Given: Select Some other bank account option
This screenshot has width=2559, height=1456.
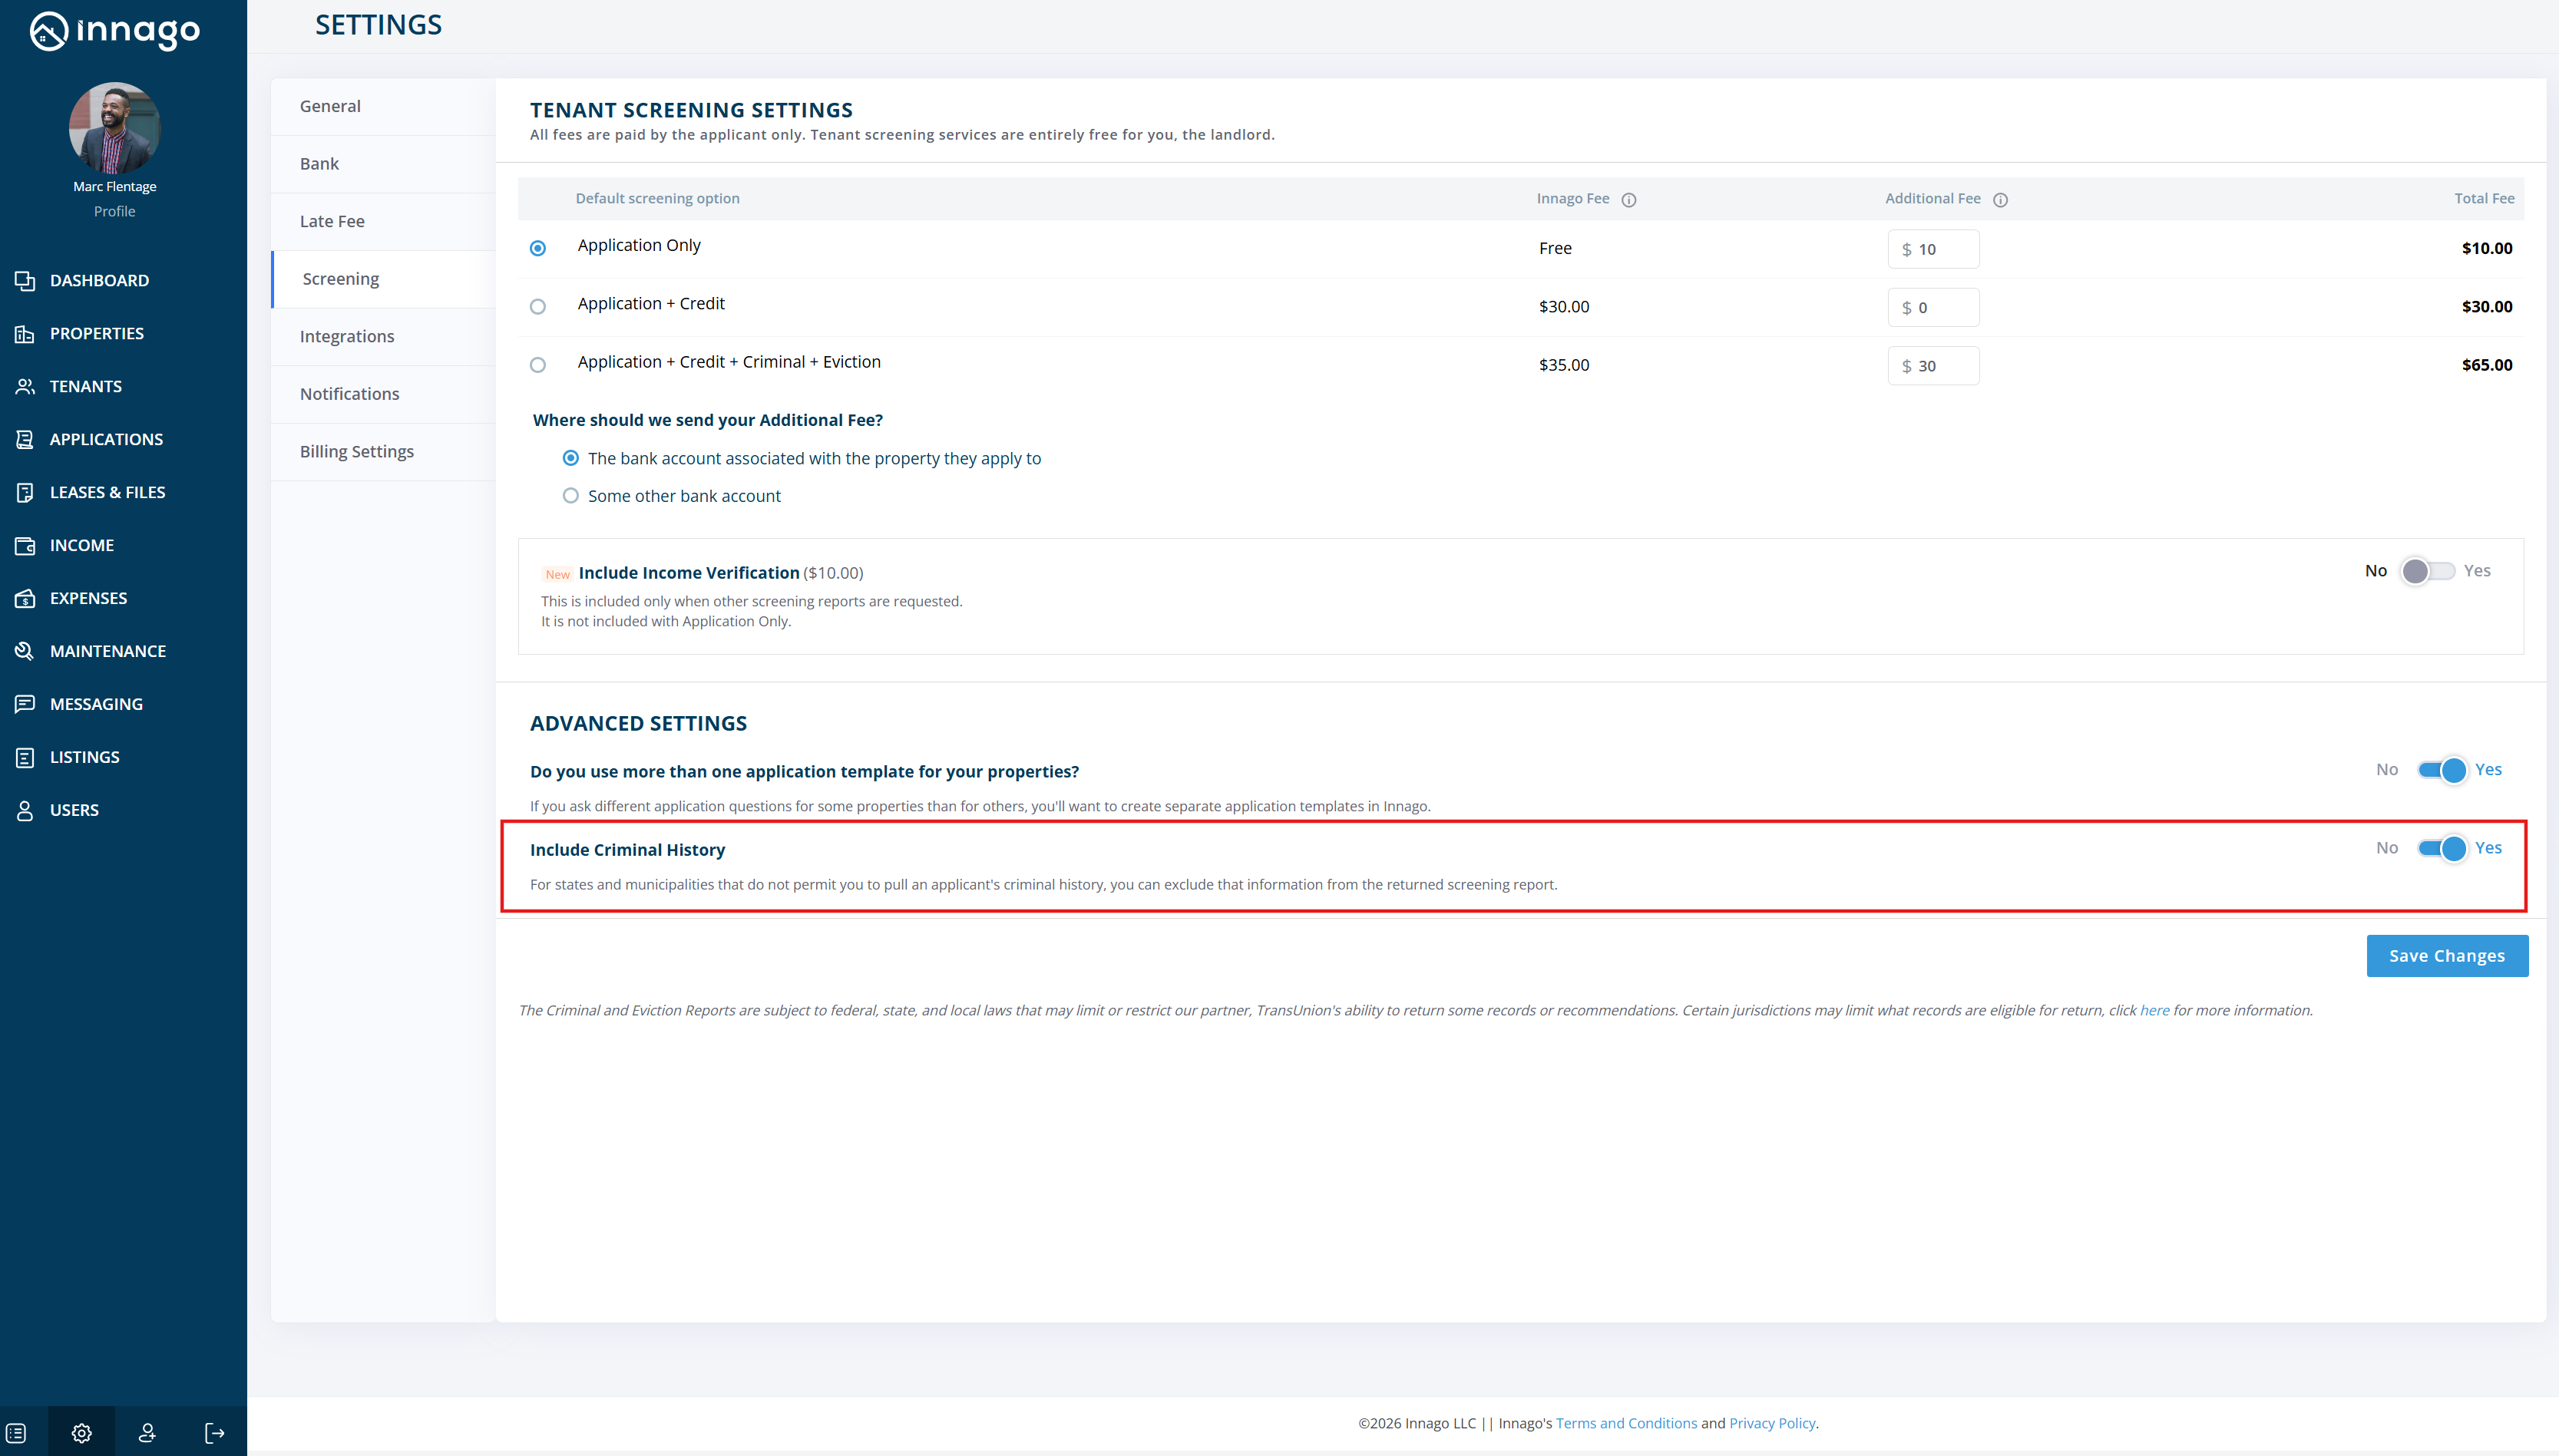Looking at the screenshot, I should pyautogui.click(x=570, y=496).
